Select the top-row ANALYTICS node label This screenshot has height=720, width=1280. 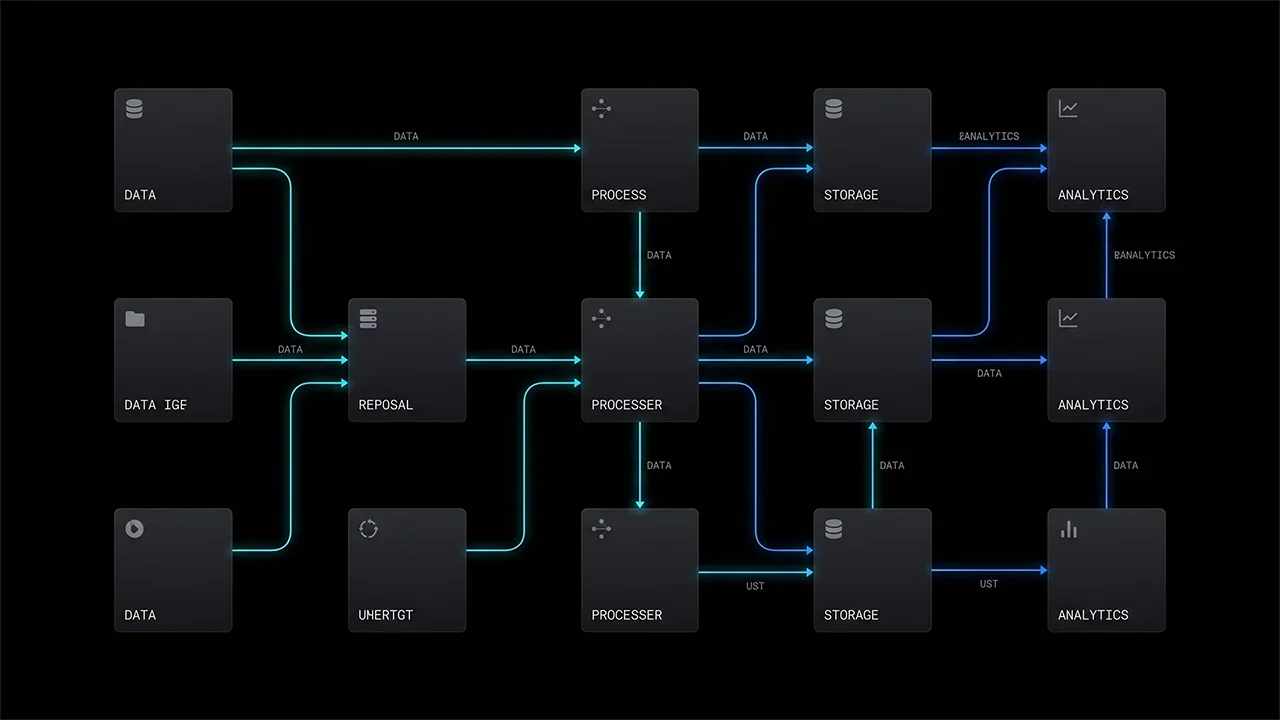click(1093, 195)
